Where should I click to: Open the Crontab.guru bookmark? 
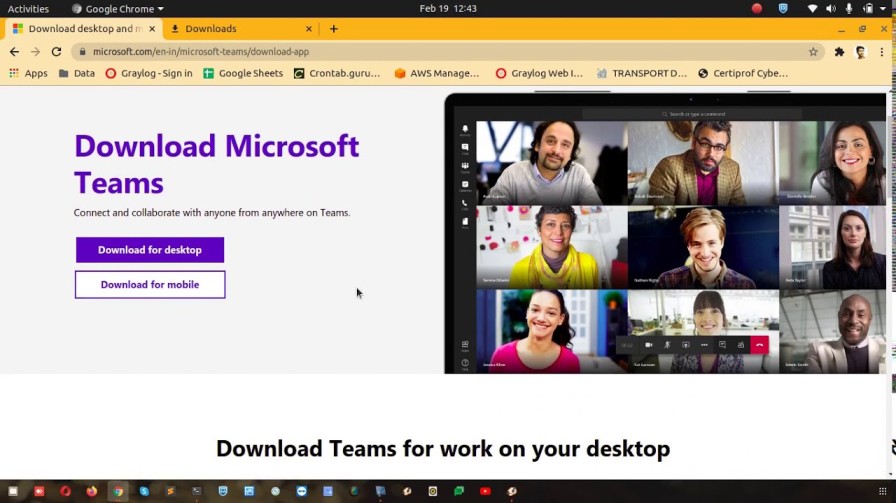coord(337,73)
